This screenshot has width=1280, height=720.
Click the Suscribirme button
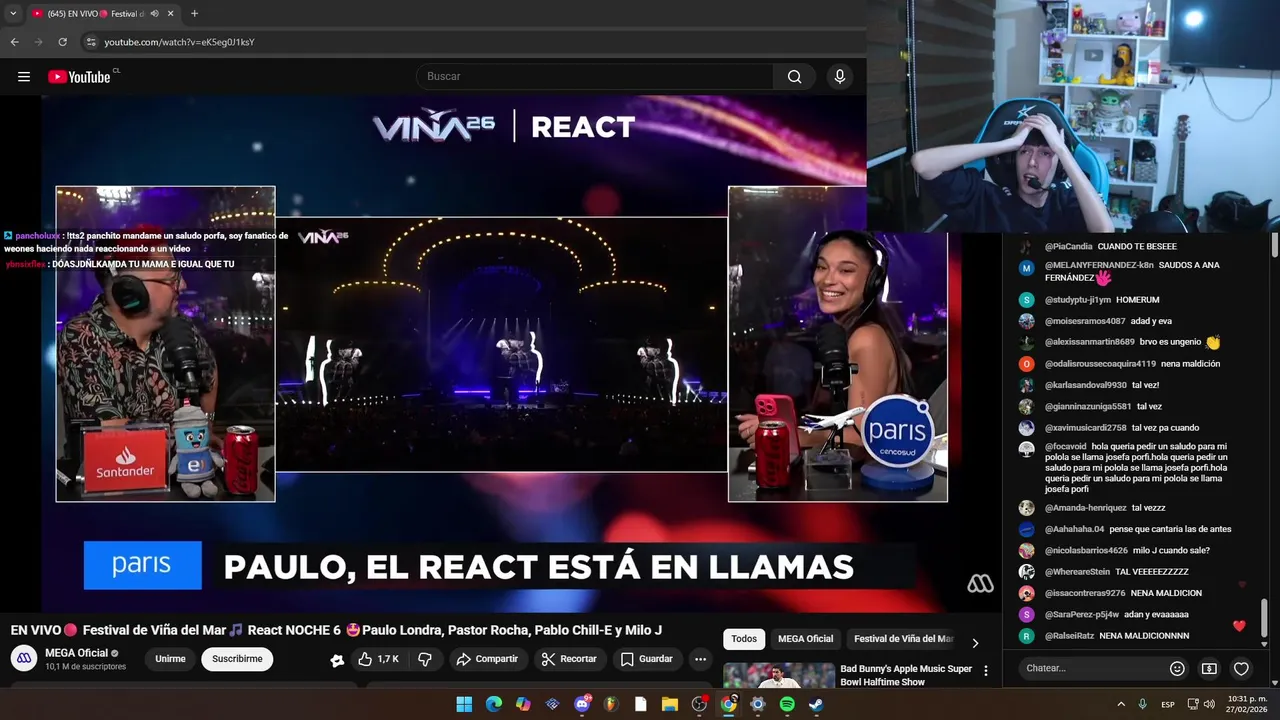pos(237,659)
